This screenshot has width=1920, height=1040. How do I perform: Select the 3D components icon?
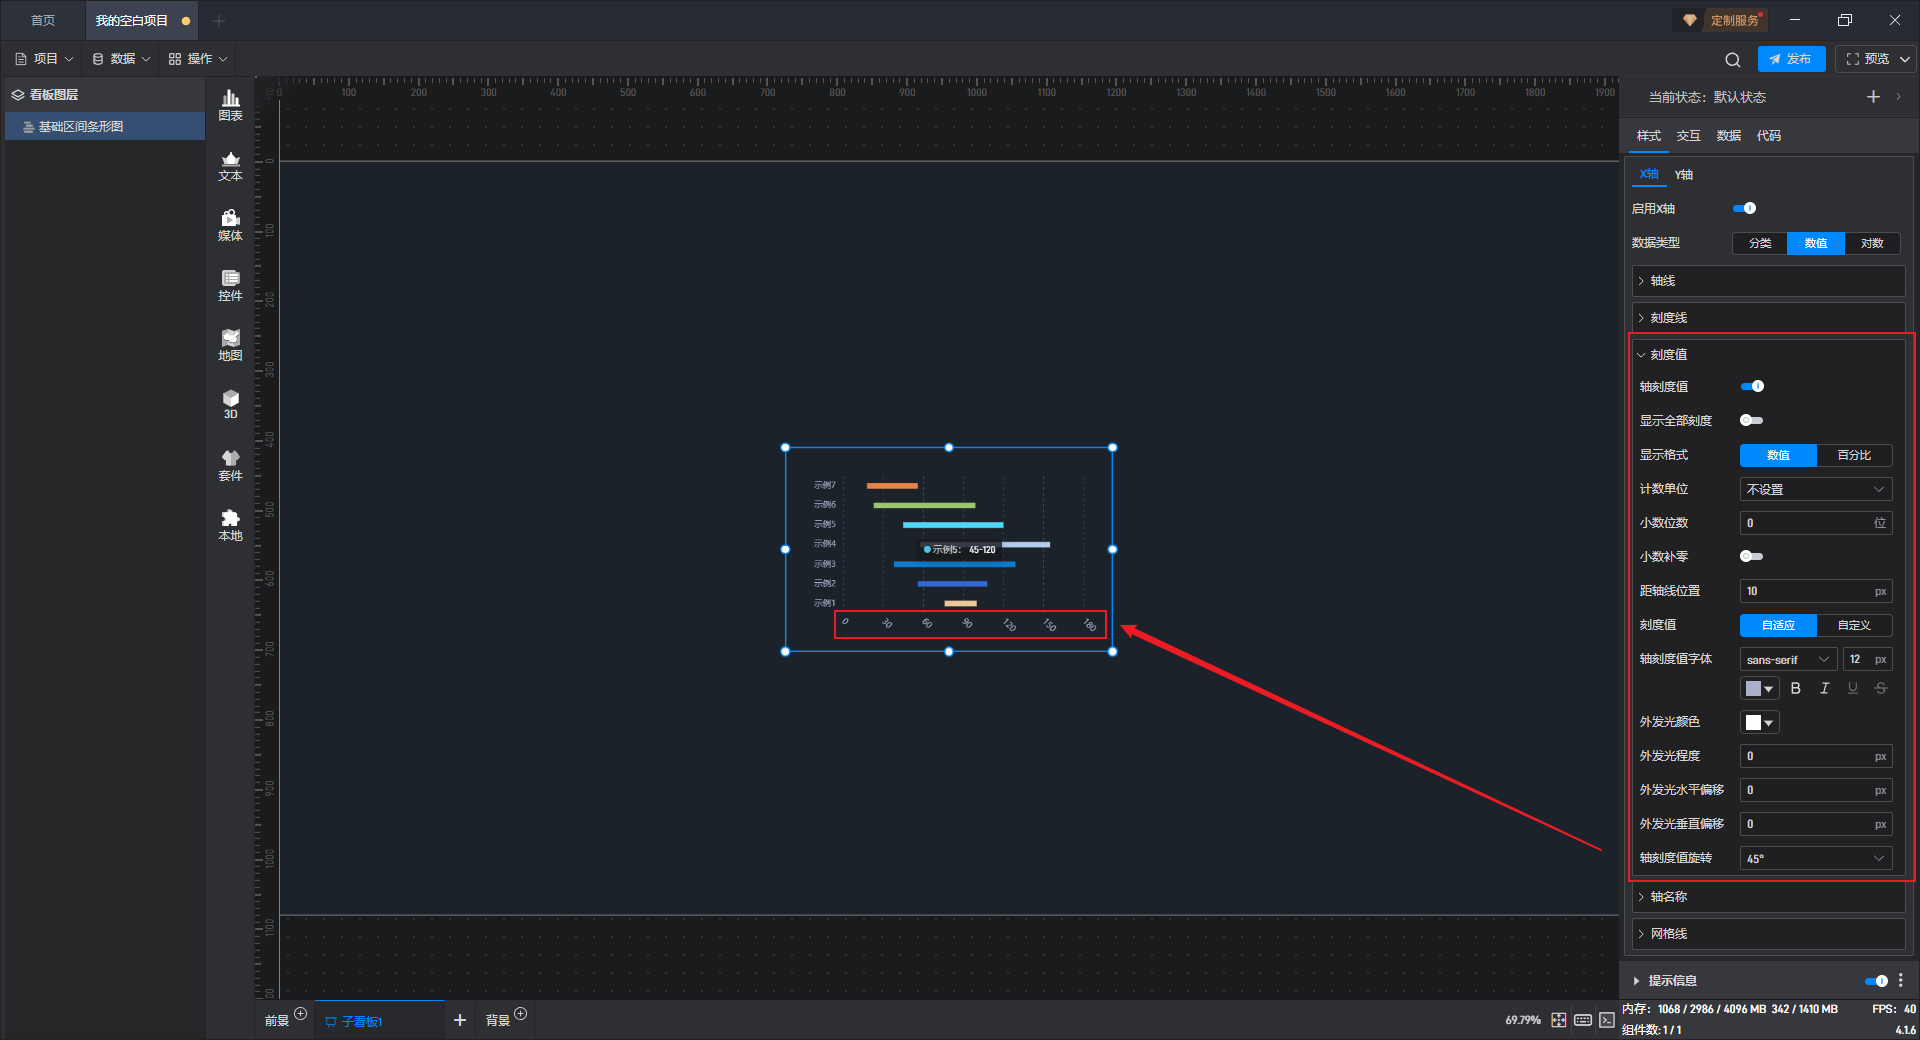(230, 404)
